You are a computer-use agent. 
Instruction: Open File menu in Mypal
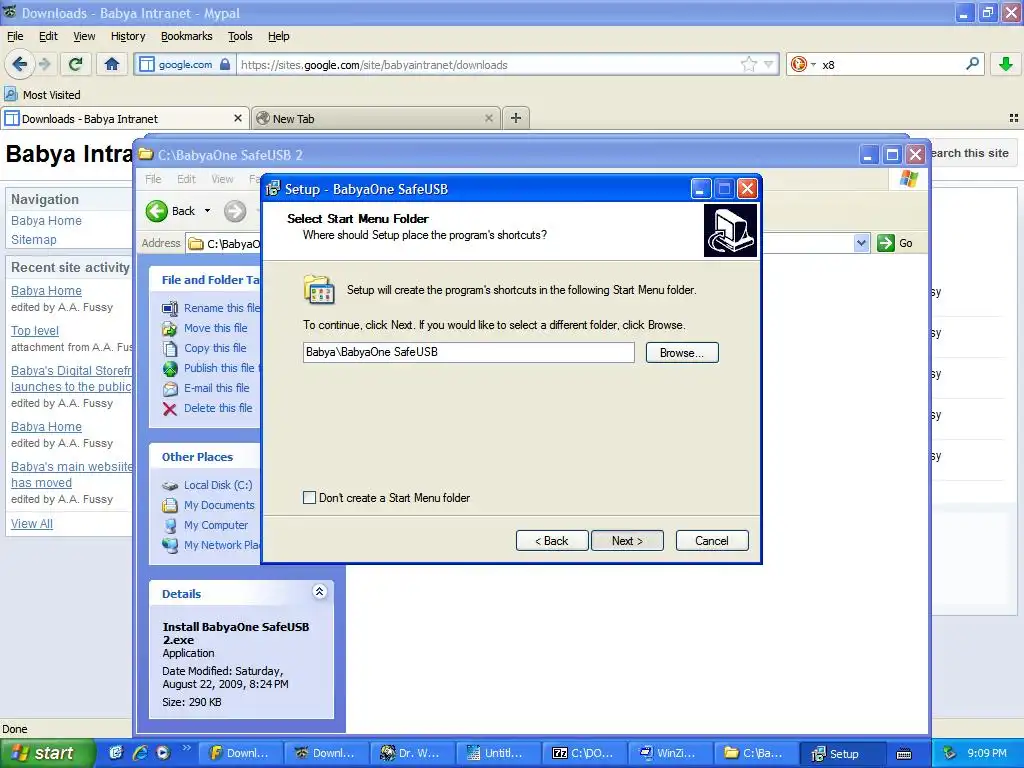pyautogui.click(x=15, y=36)
